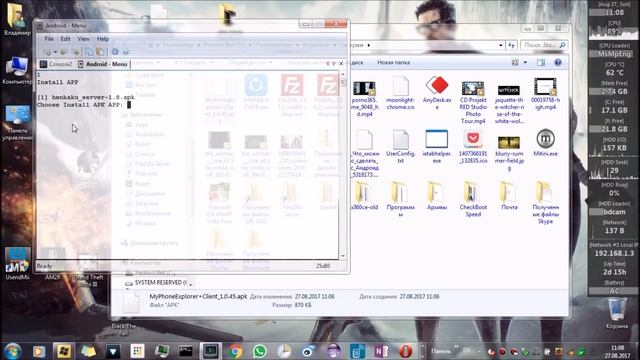The width and height of the screenshot is (640, 360).
Task: Open the view options dropdown arrow in Explorer
Action: tap(525, 62)
